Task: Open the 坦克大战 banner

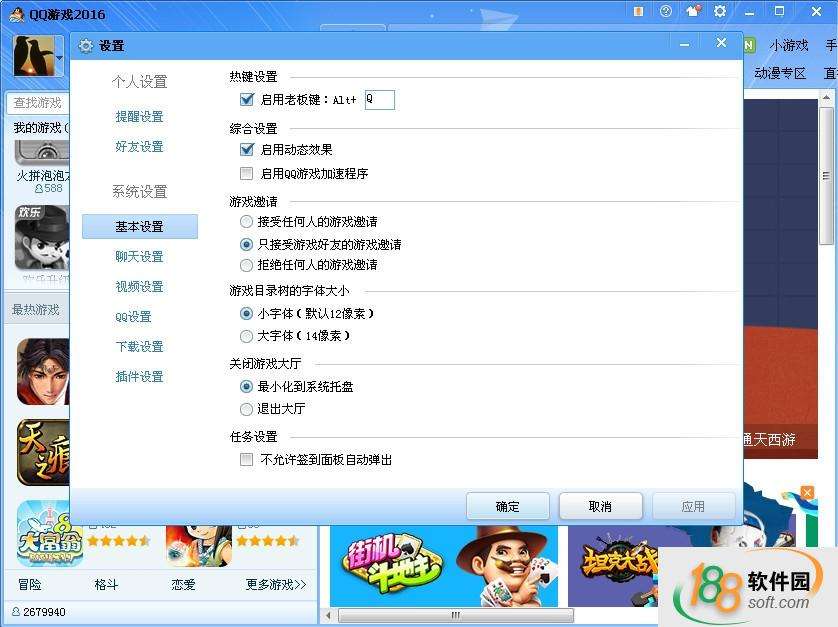Action: tap(614, 566)
